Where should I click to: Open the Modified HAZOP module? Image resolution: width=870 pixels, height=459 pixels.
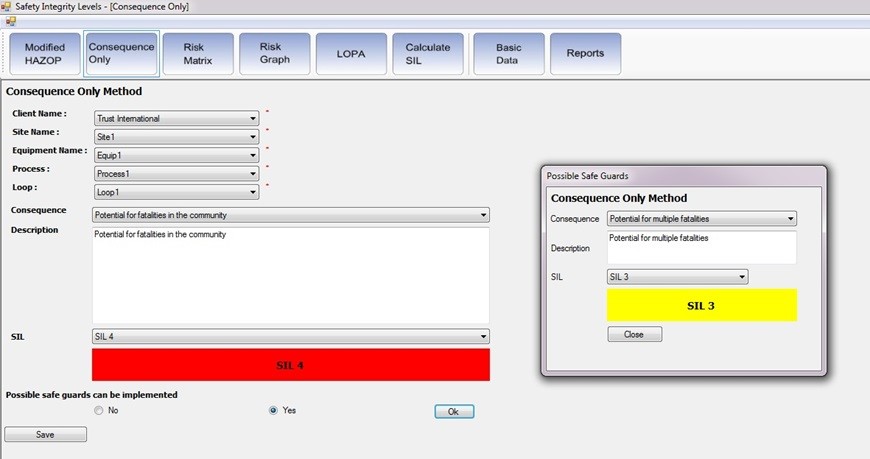[45, 54]
